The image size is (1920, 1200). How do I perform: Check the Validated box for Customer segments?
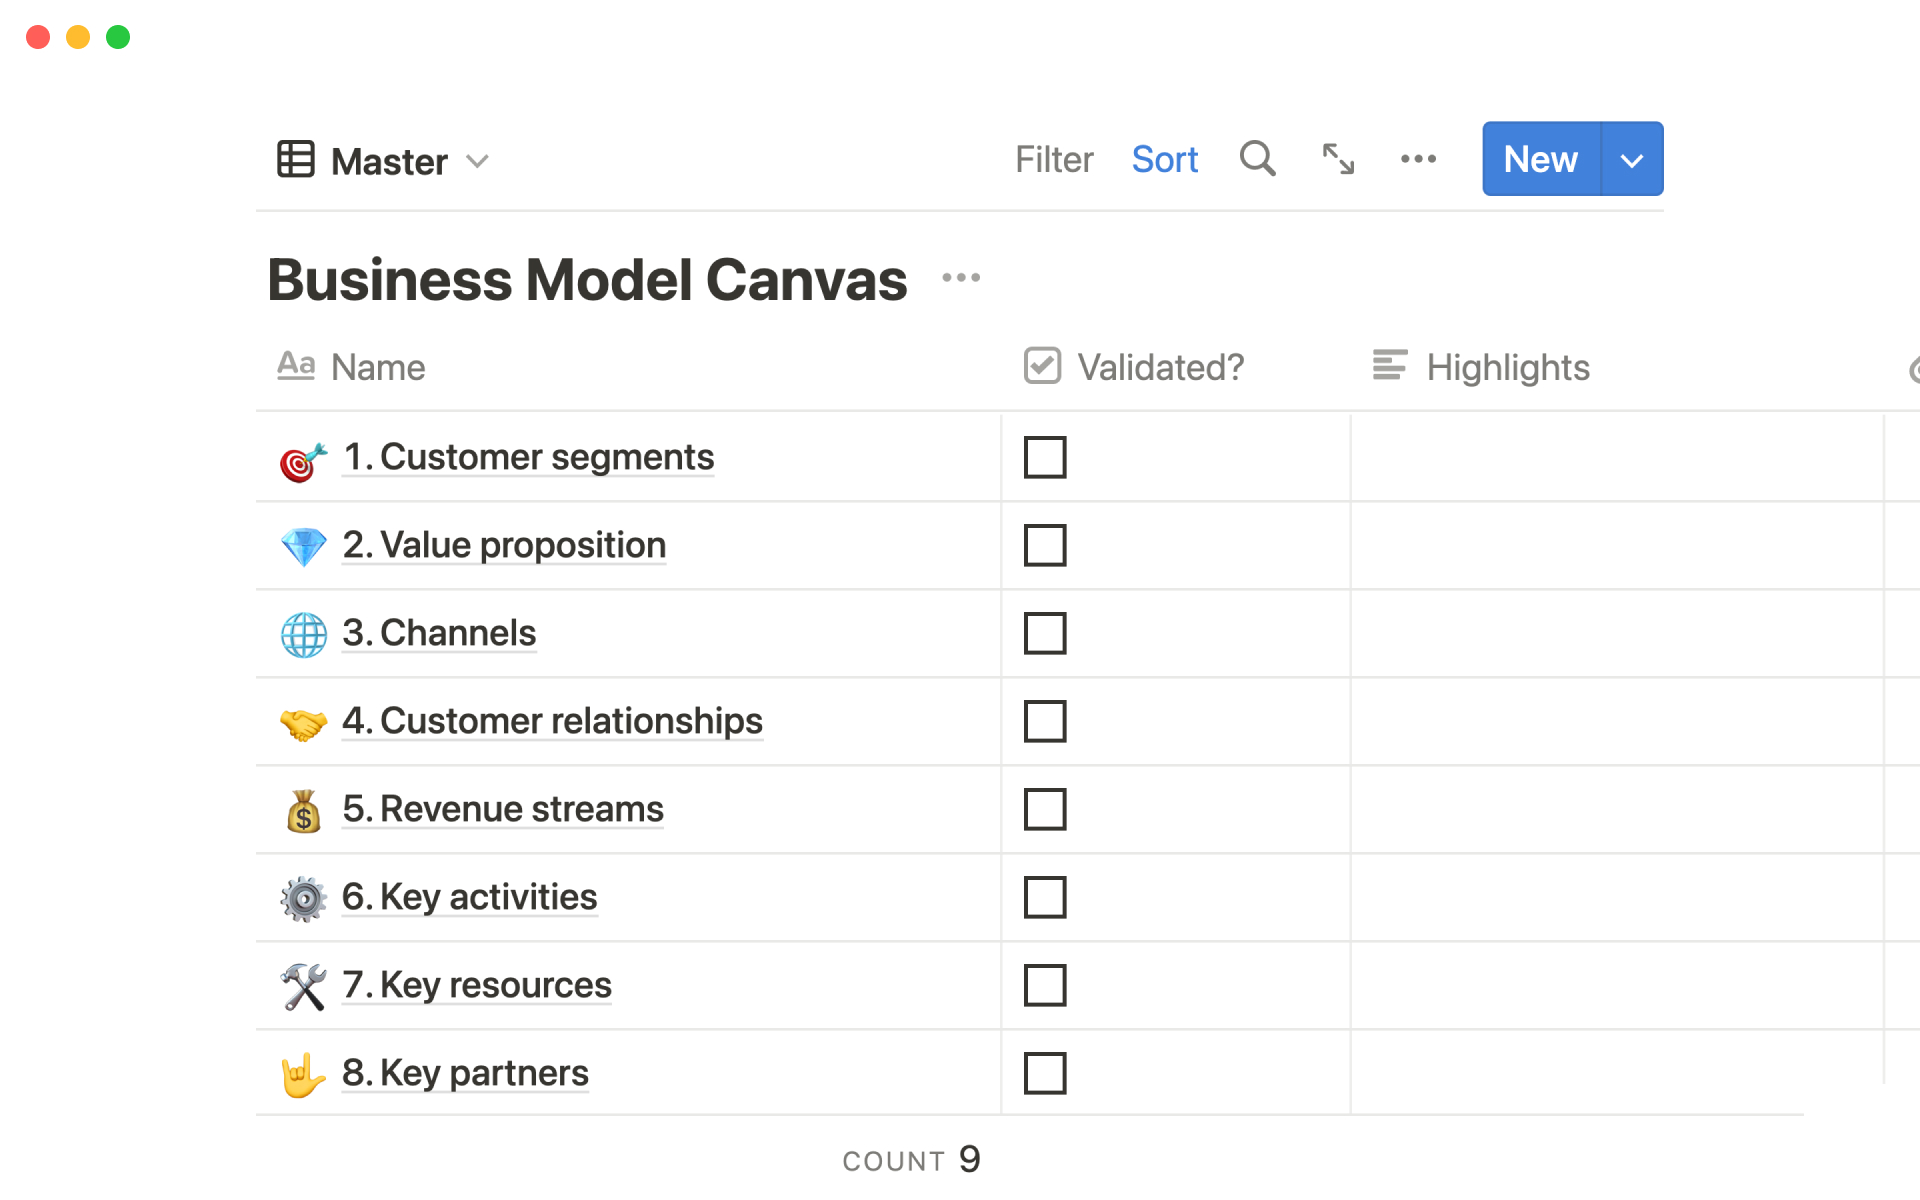[x=1045, y=457]
